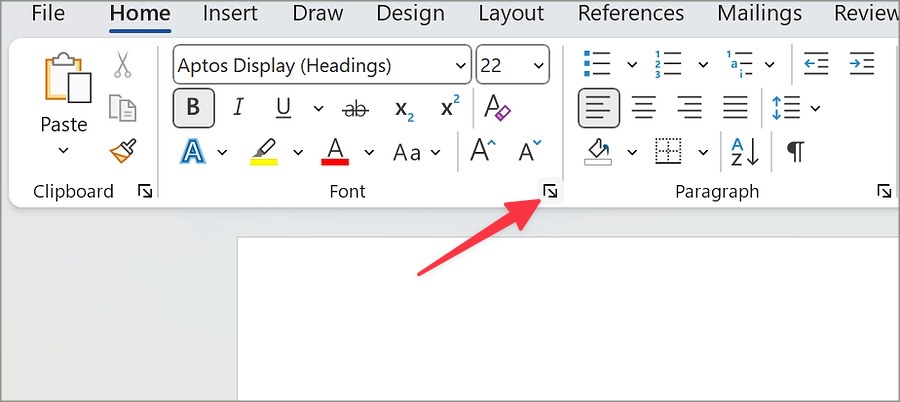This screenshot has height=402, width=900.
Task: Click the Format Painter brush icon
Action: [122, 151]
